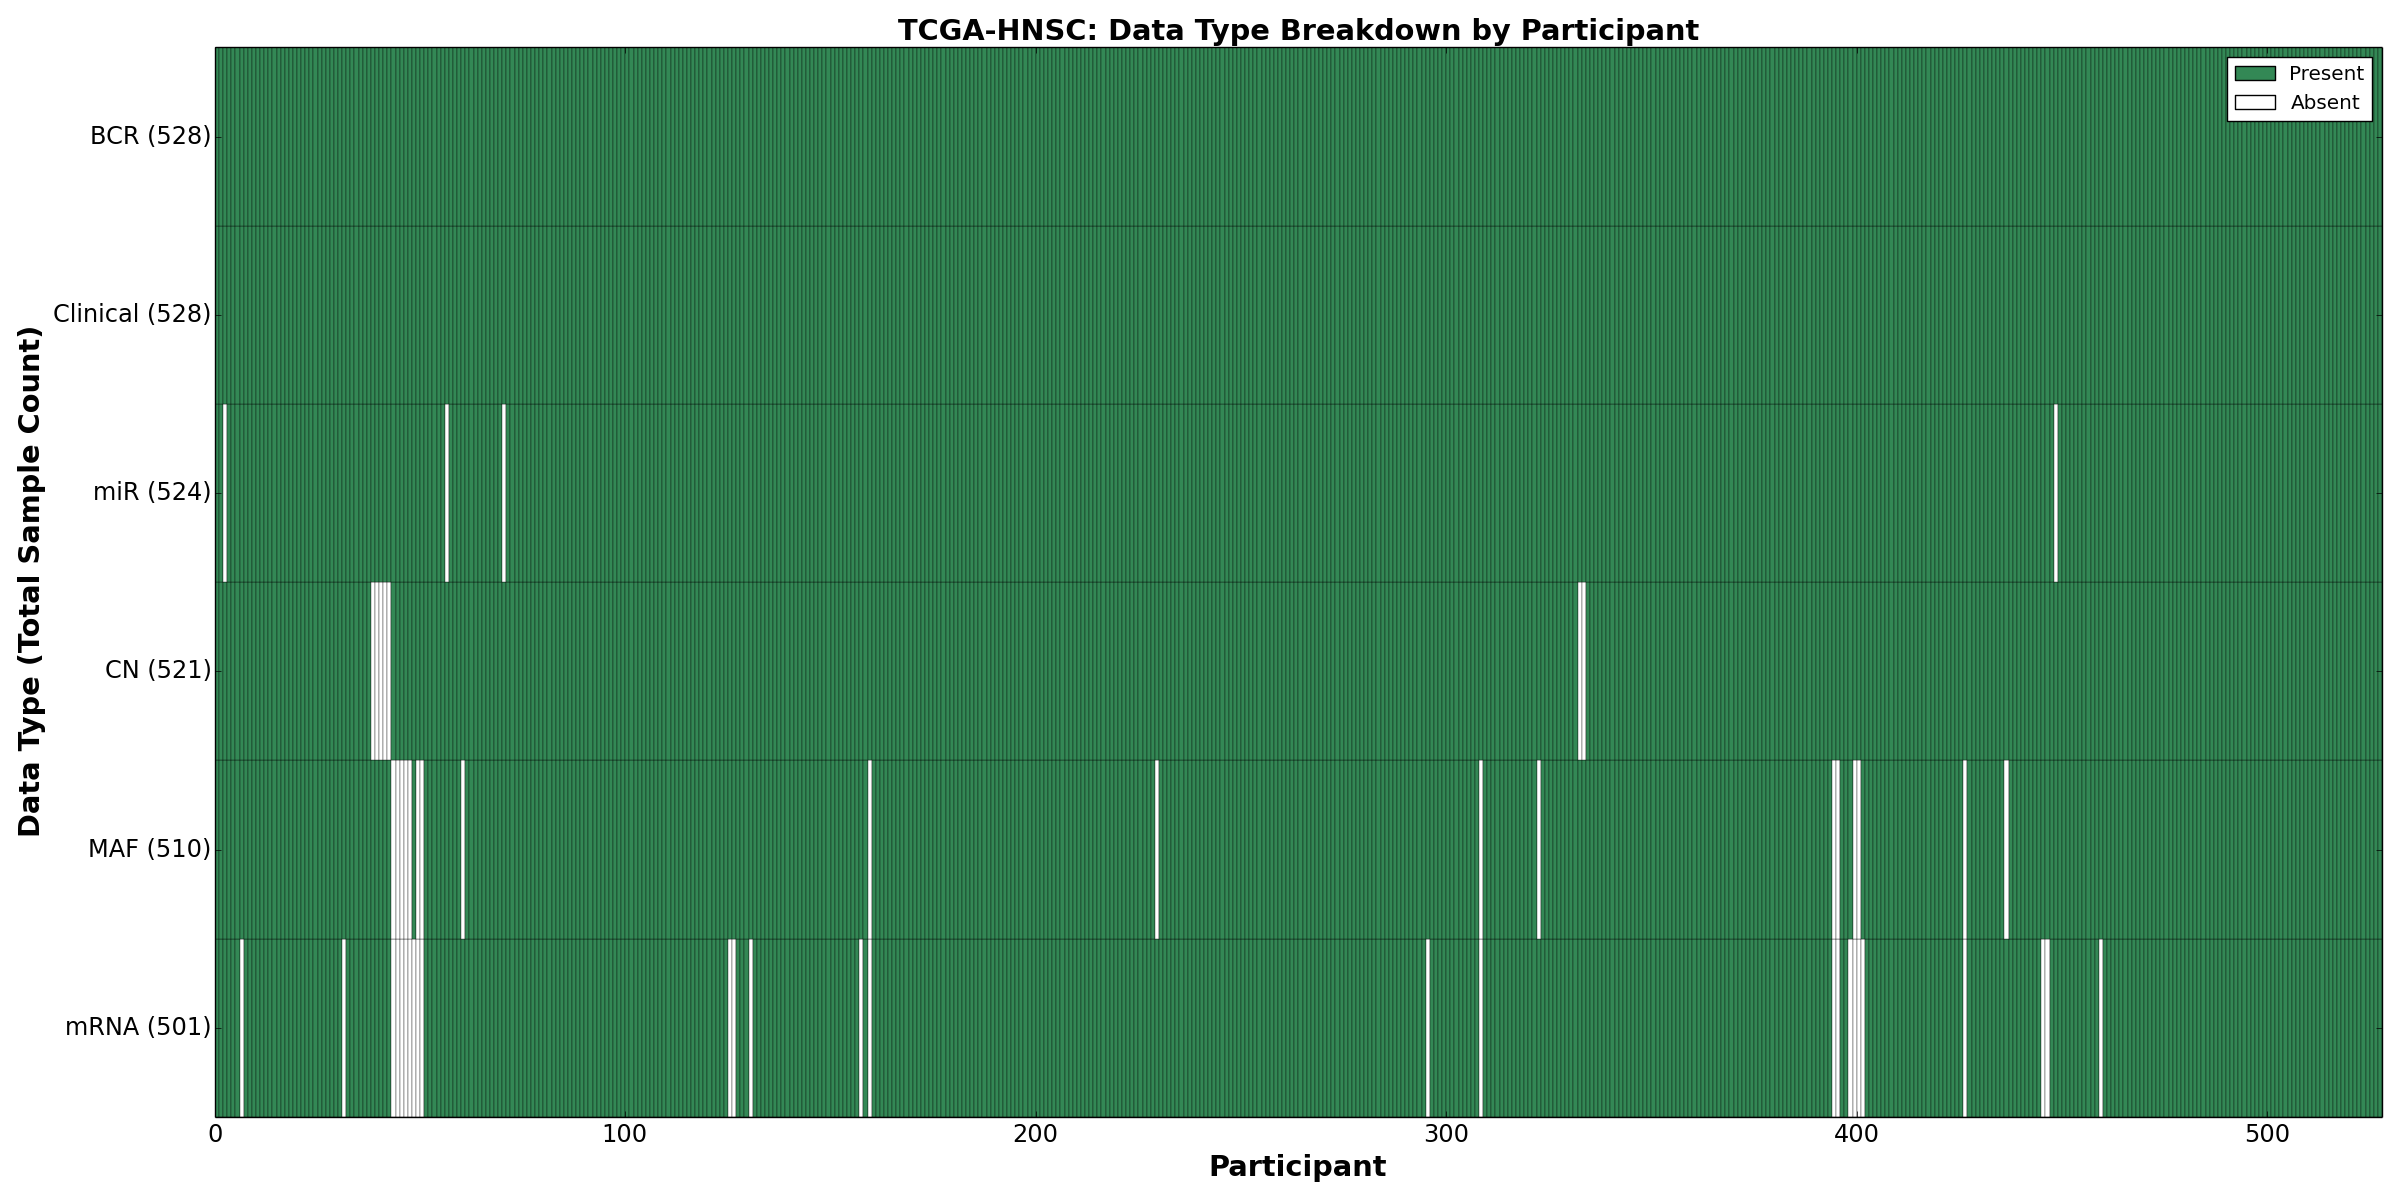Click the Participant x-axis label
Image resolution: width=2400 pixels, height=1200 pixels.
point(1297,1167)
